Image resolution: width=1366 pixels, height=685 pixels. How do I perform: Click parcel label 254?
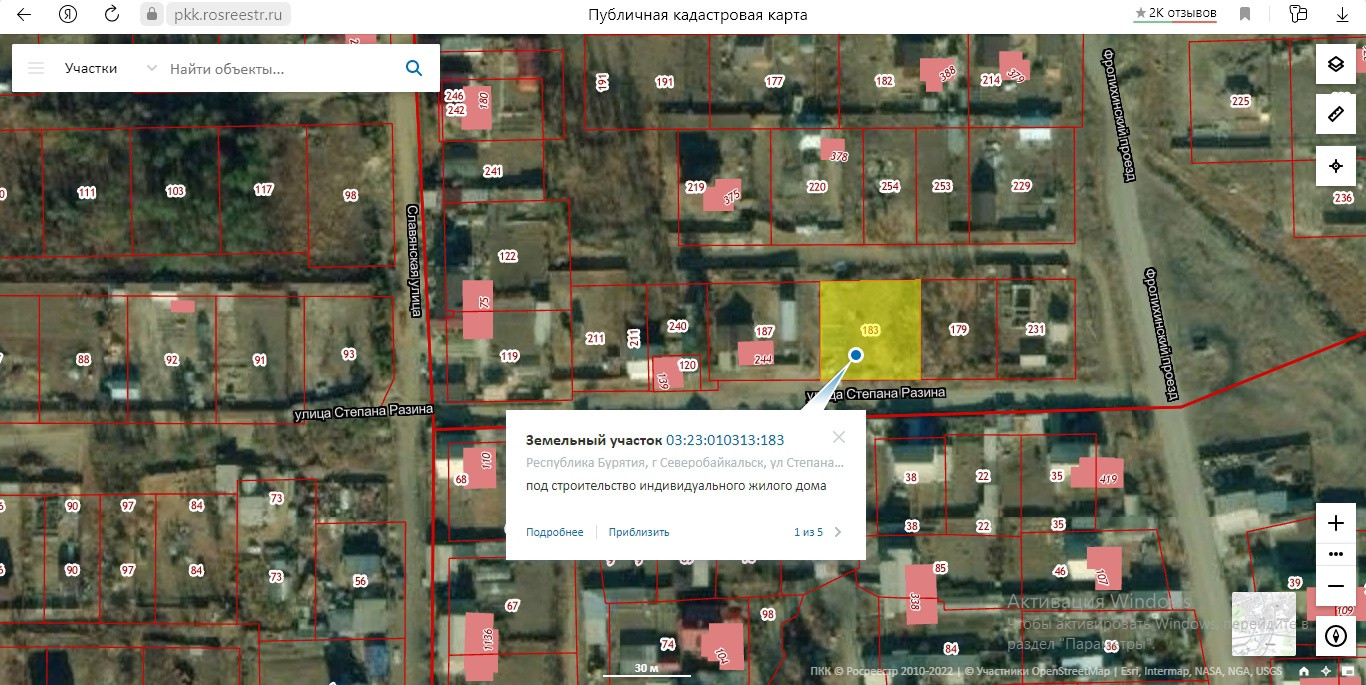tap(889, 186)
